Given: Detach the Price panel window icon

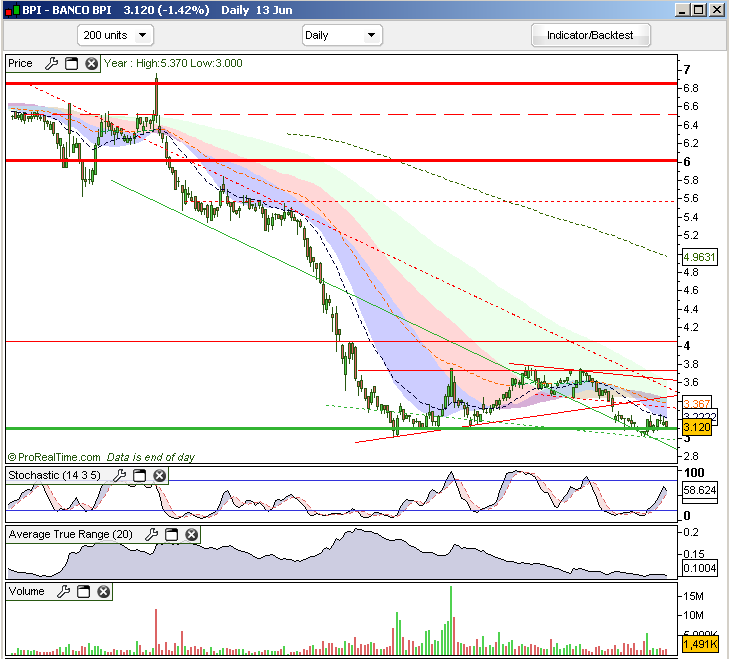Looking at the screenshot, I should point(72,63).
